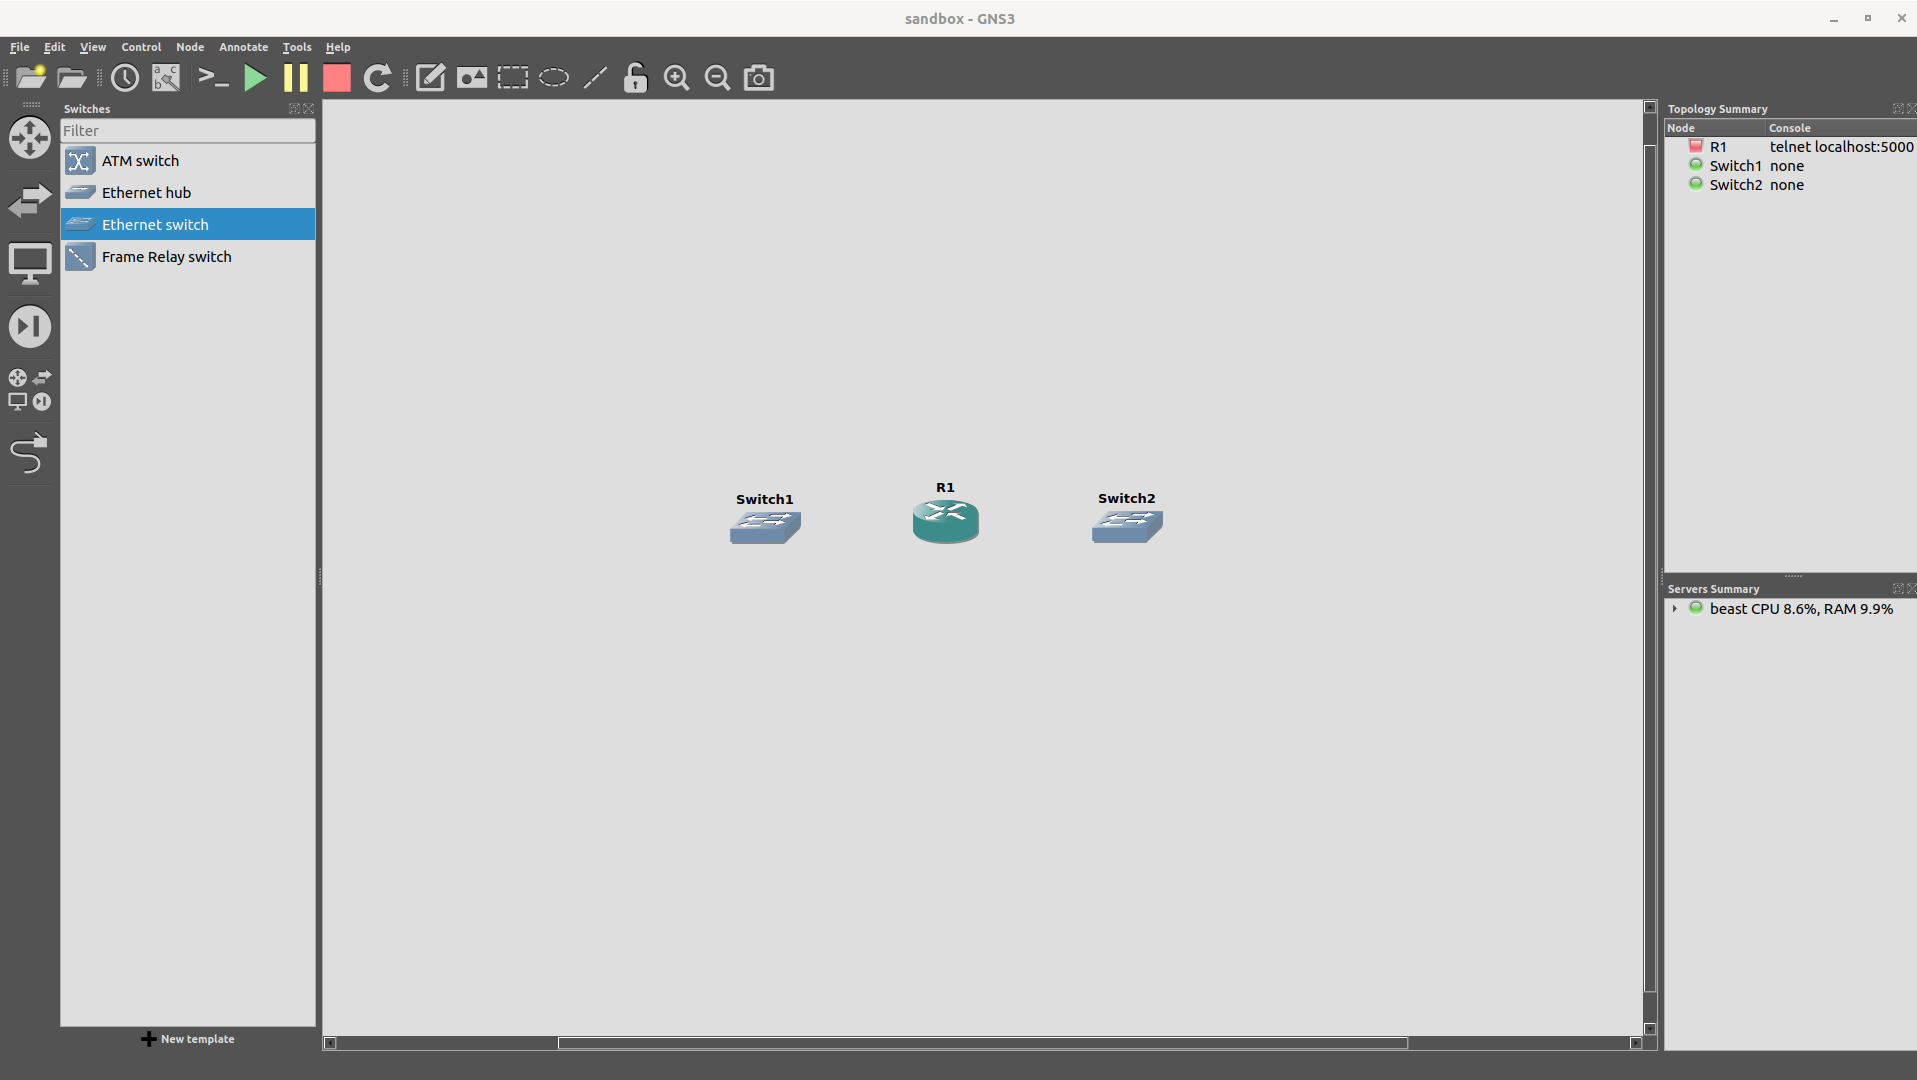Screen dimensions: 1917x1080
Task: Click the canvas horizontal scrollbar
Action: pos(982,1043)
